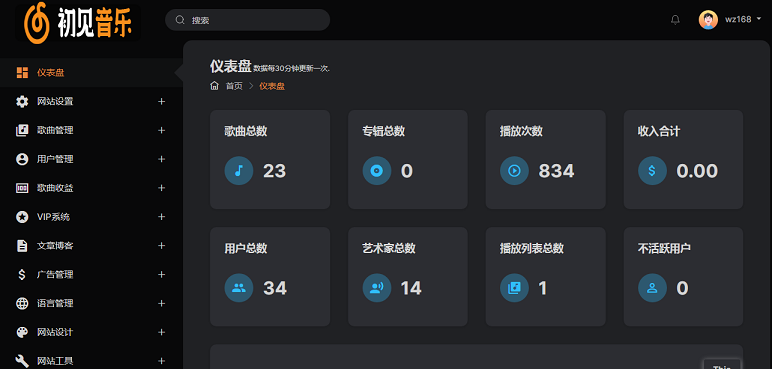This screenshot has height=369, width=772.
Task: Click the 歌曲管理 music library icon
Action: coord(22,131)
